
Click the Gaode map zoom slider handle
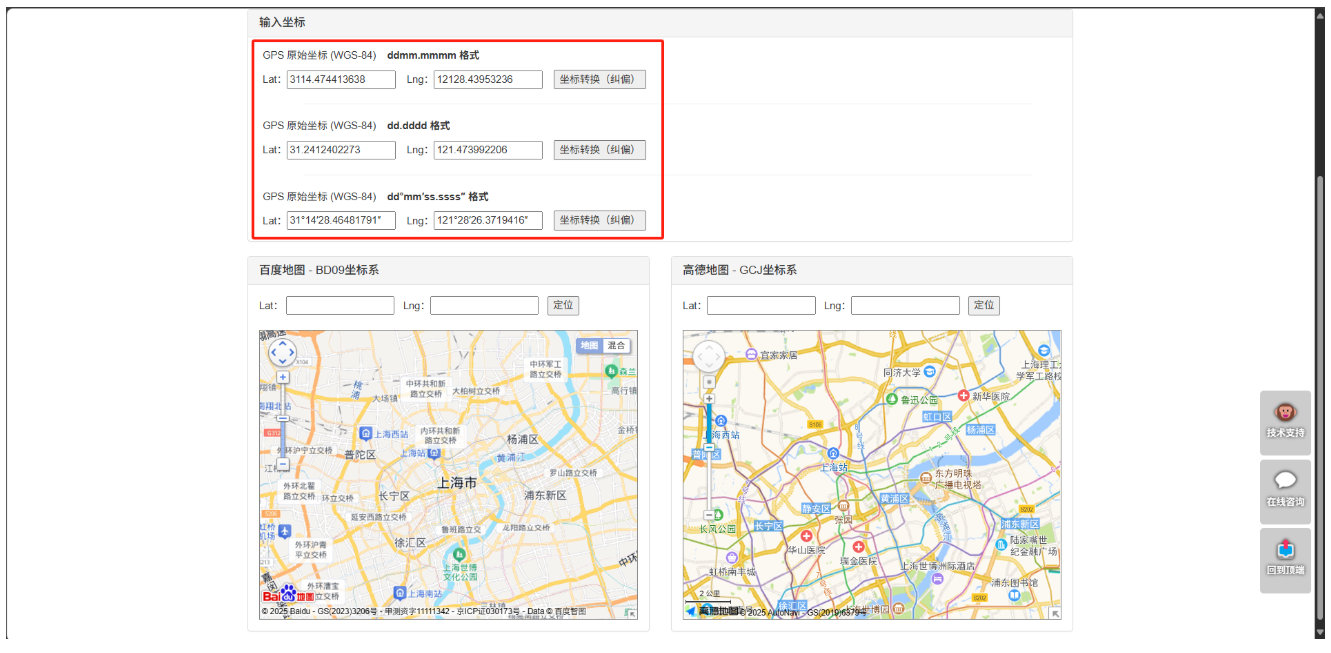coord(708,447)
